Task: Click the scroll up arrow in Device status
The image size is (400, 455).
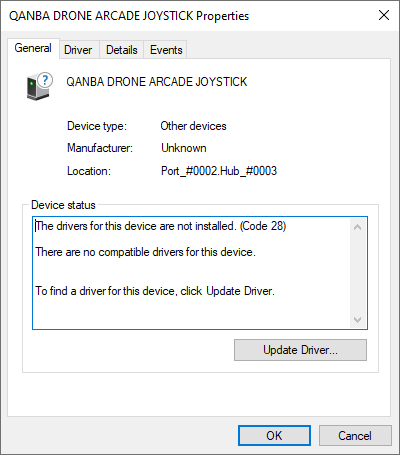Action: pyautogui.click(x=357, y=228)
